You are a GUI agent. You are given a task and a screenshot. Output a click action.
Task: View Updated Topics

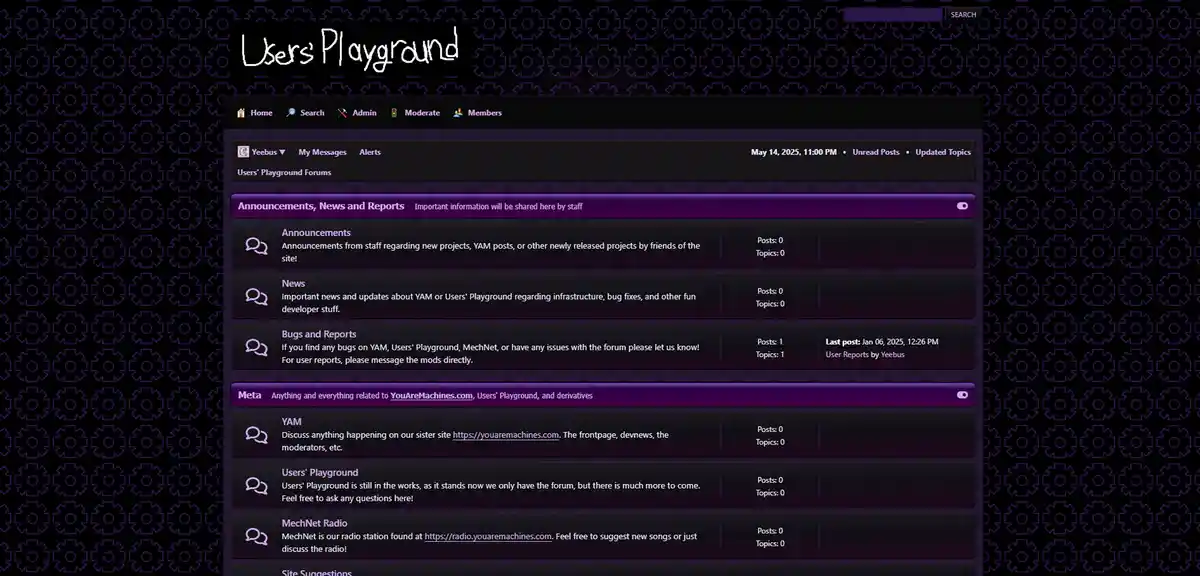coord(943,152)
